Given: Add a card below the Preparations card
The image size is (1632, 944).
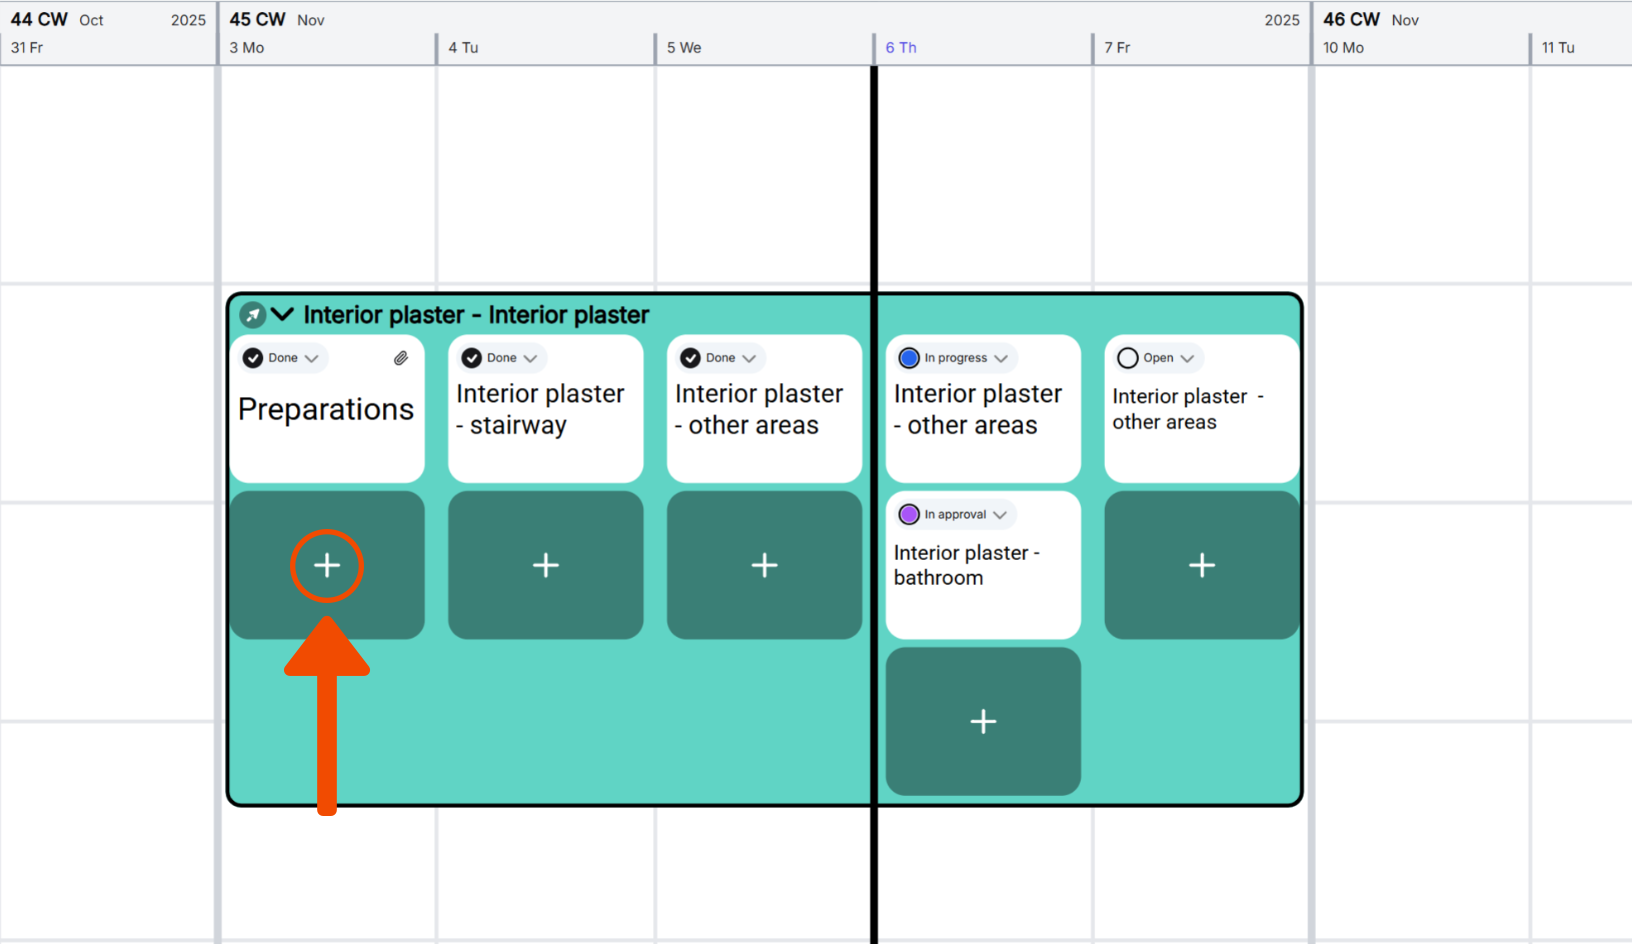Looking at the screenshot, I should click(x=327, y=566).
